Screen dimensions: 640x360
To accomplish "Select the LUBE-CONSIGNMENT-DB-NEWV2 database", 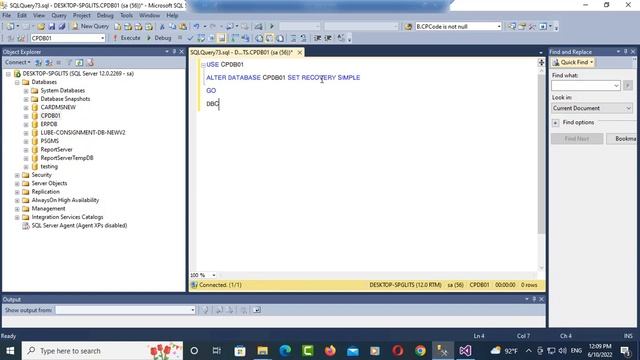I will point(83,133).
